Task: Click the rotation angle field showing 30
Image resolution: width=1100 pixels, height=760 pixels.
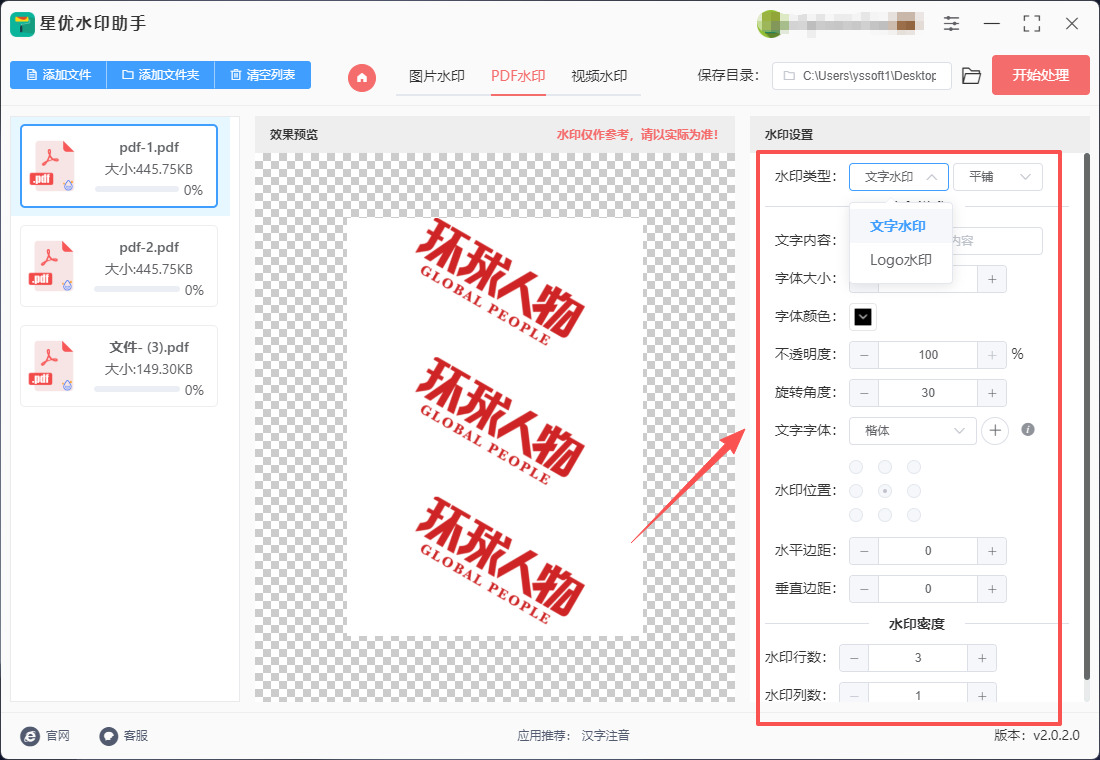Action: click(x=927, y=393)
